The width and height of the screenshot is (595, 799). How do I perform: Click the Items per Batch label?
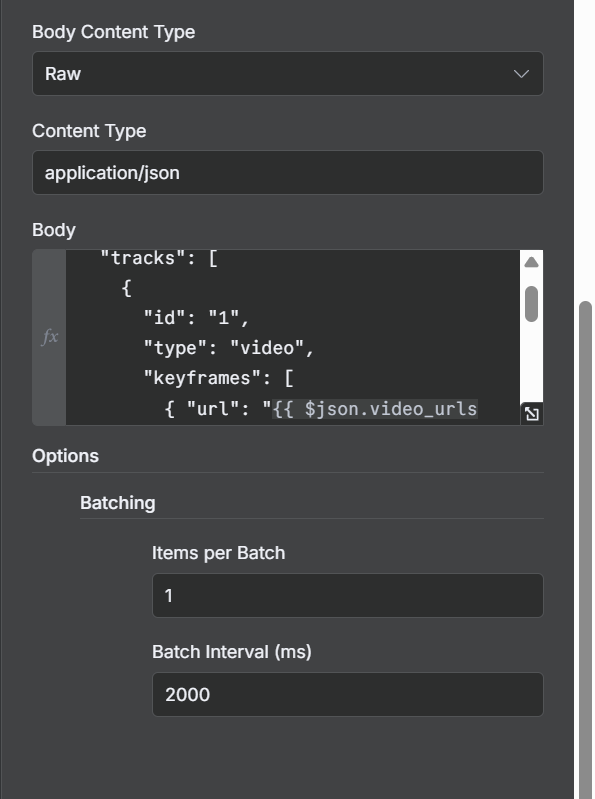pyautogui.click(x=219, y=553)
